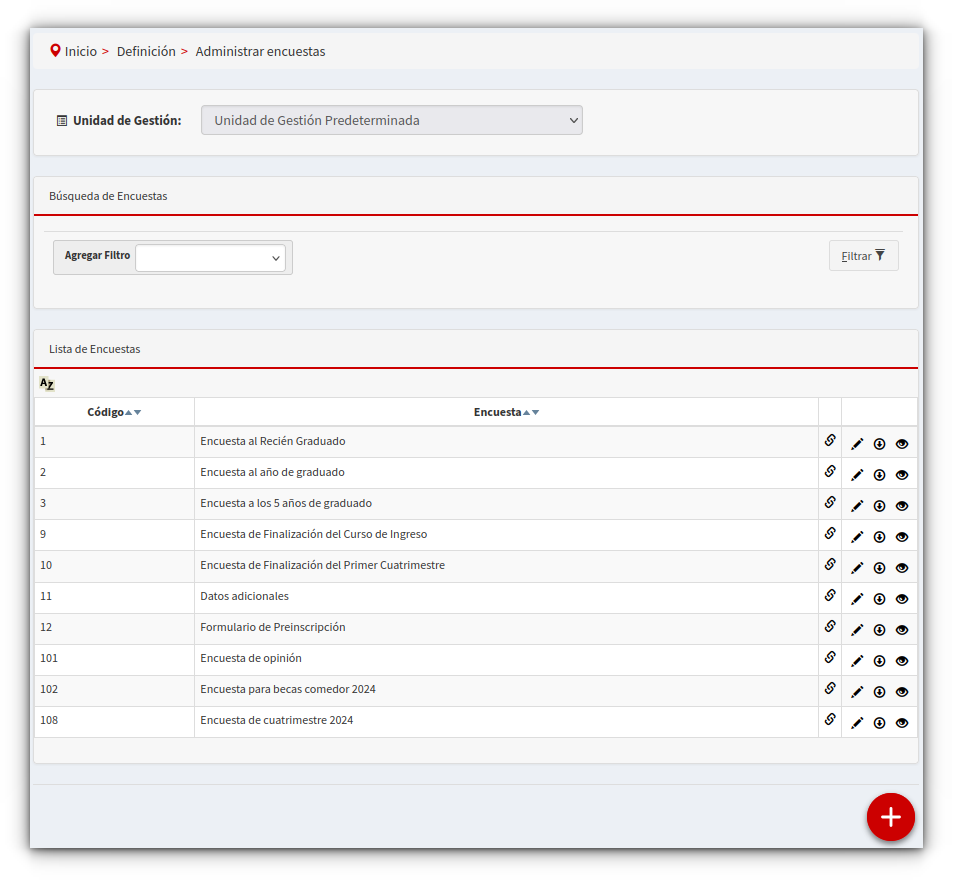Viewport: 953px width, 880px height.
Task: Expand the Agregar Filtro dropdown
Action: tap(211, 258)
